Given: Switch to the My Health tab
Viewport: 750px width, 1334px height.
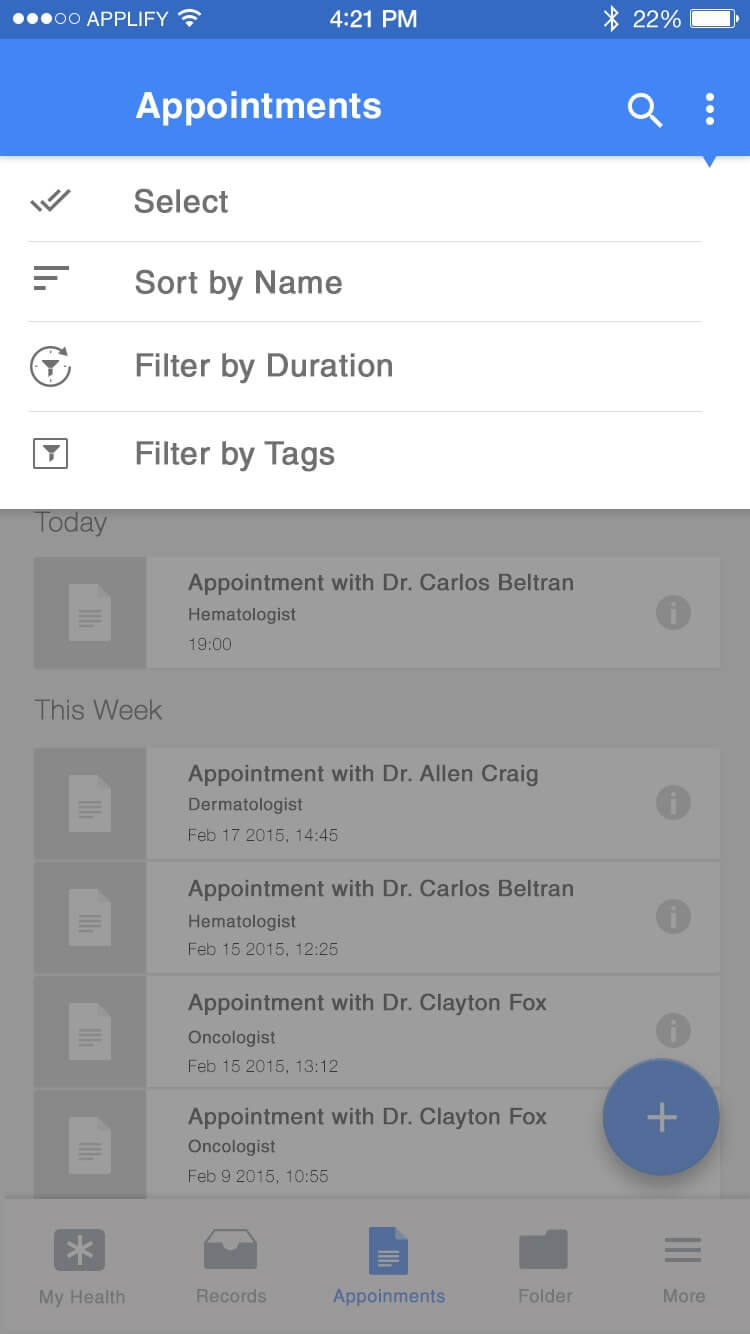Looking at the screenshot, I should click(x=81, y=1267).
